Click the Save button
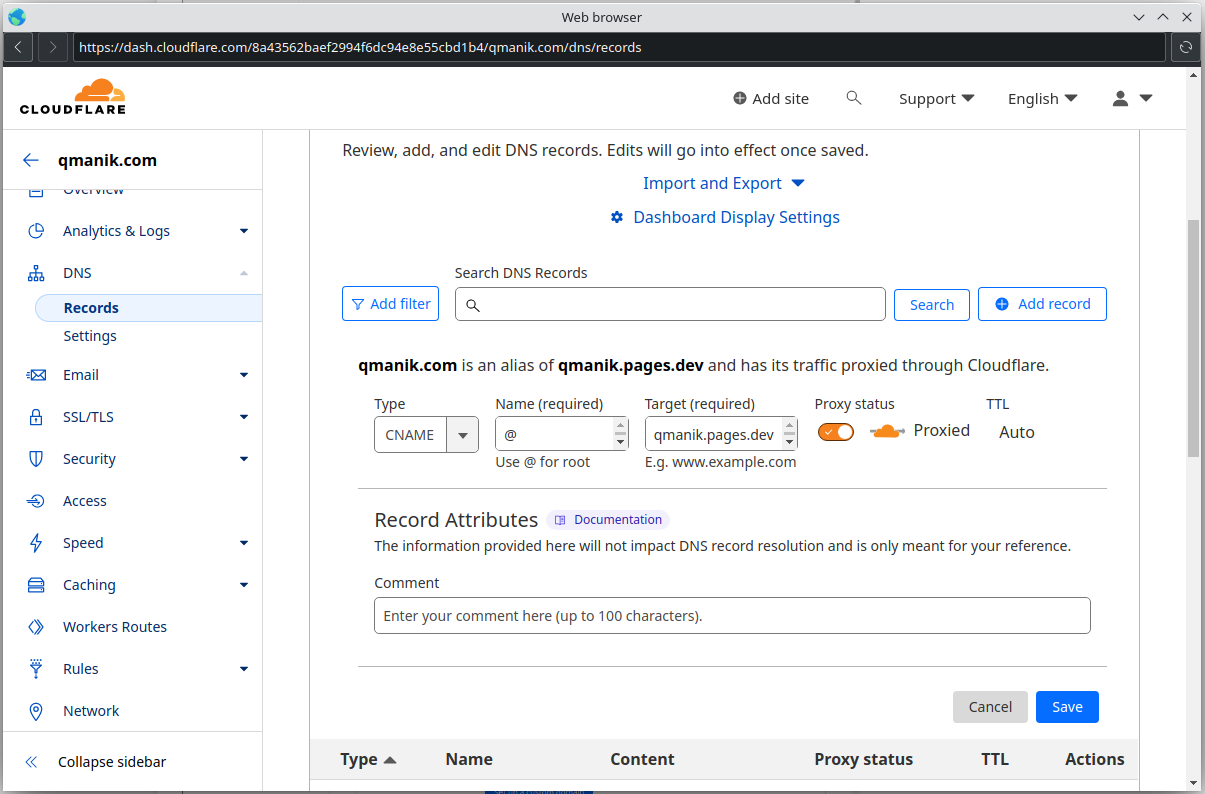This screenshot has height=794, width=1205. (1066, 707)
